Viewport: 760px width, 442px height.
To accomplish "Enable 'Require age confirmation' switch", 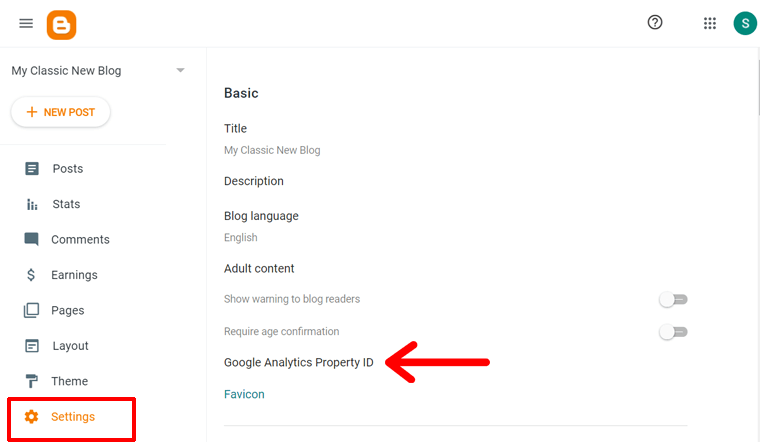I will 674,331.
